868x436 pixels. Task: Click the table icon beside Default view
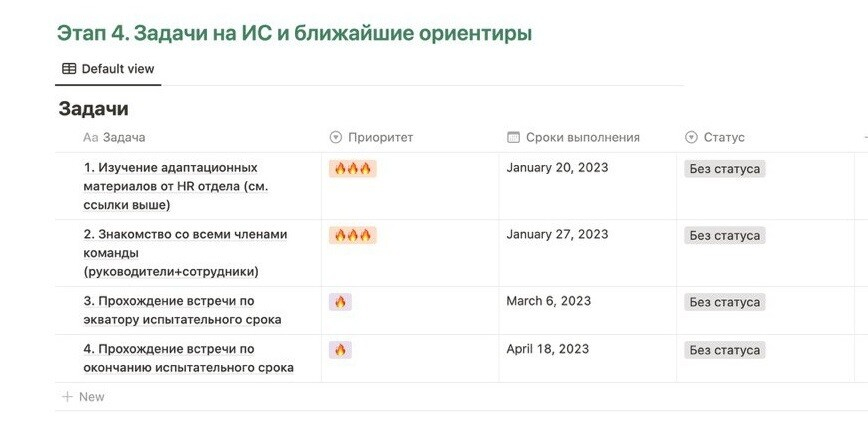coord(68,69)
